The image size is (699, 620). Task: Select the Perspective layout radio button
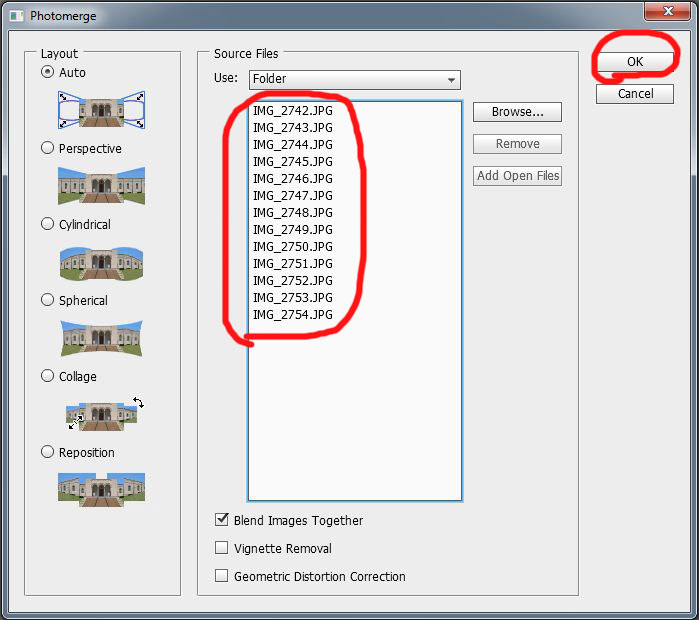tap(47, 148)
